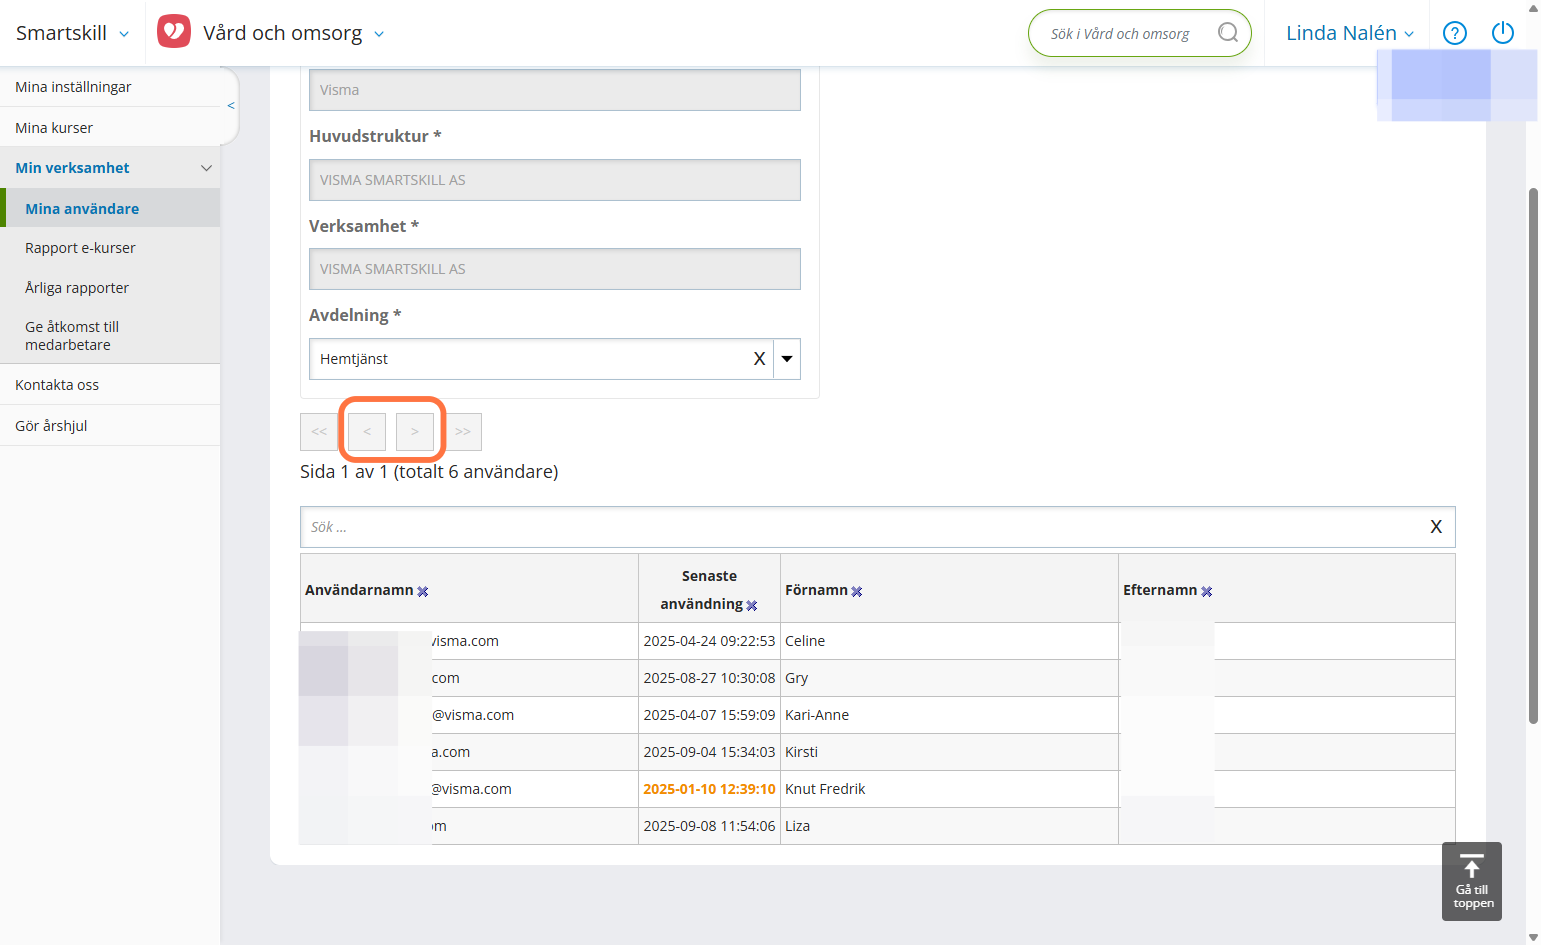Click the 2025-09-08 11:54:06 date cell
Screen dimensions: 1541x945
point(709,826)
